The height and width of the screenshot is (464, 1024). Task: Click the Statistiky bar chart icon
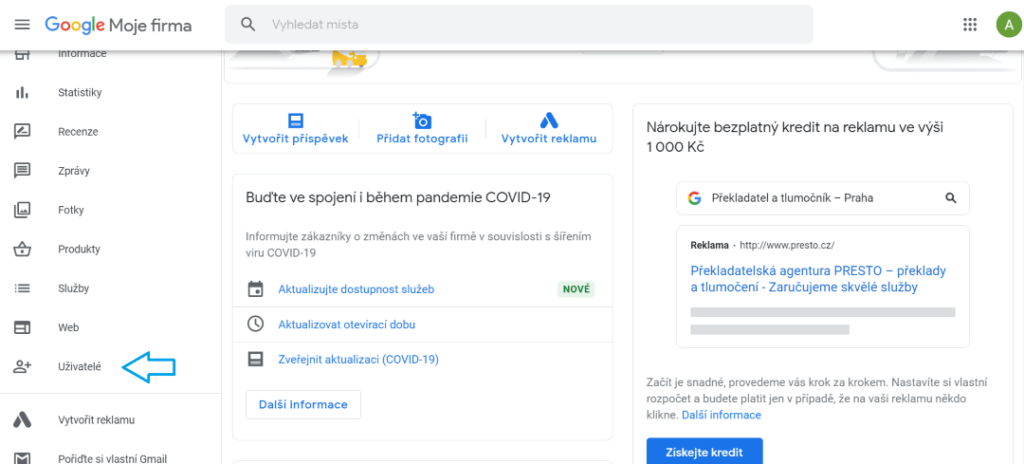(x=22, y=93)
